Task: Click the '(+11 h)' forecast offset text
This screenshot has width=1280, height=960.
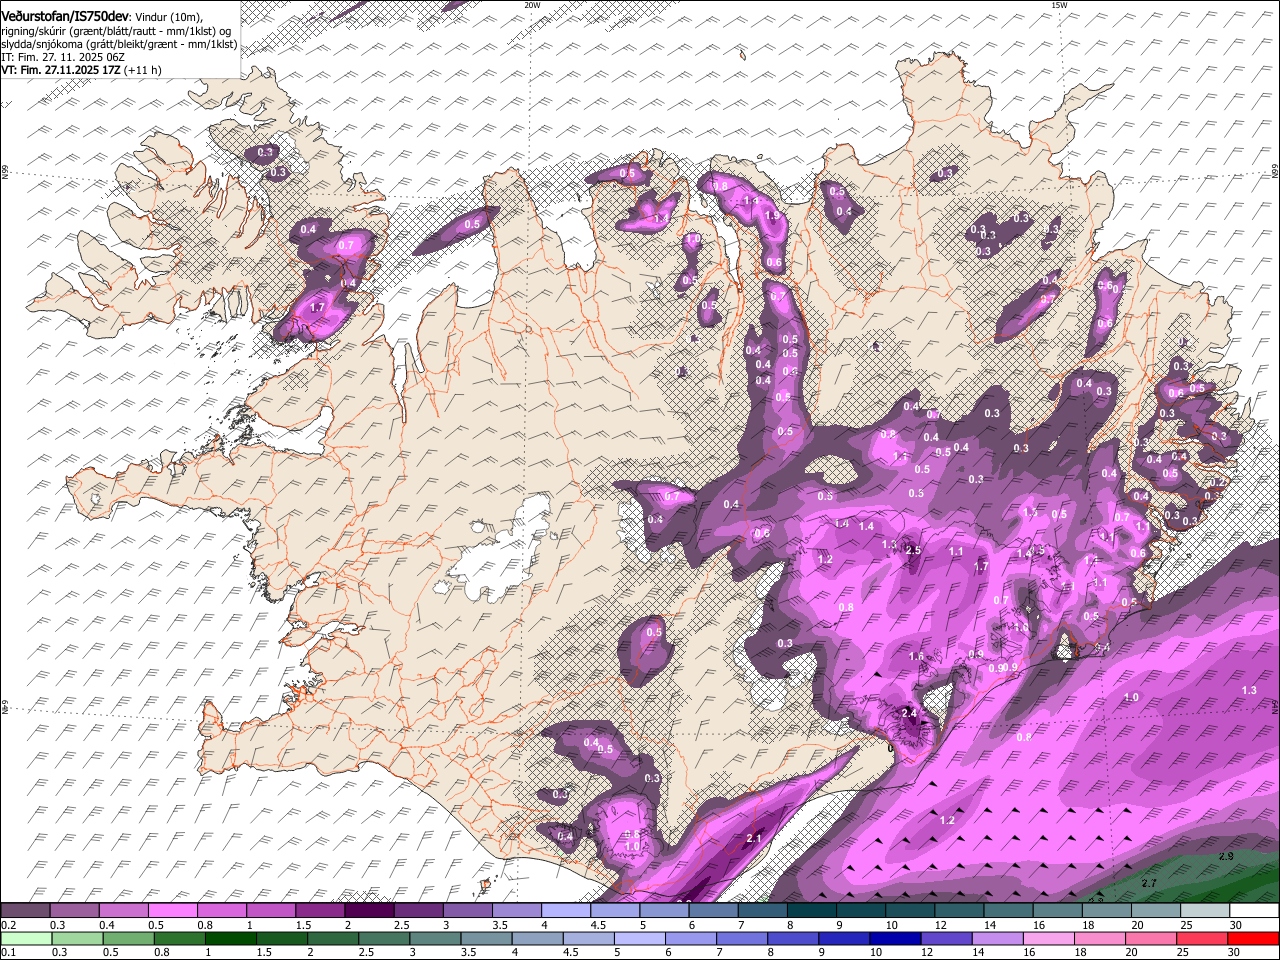Action: (x=143, y=70)
